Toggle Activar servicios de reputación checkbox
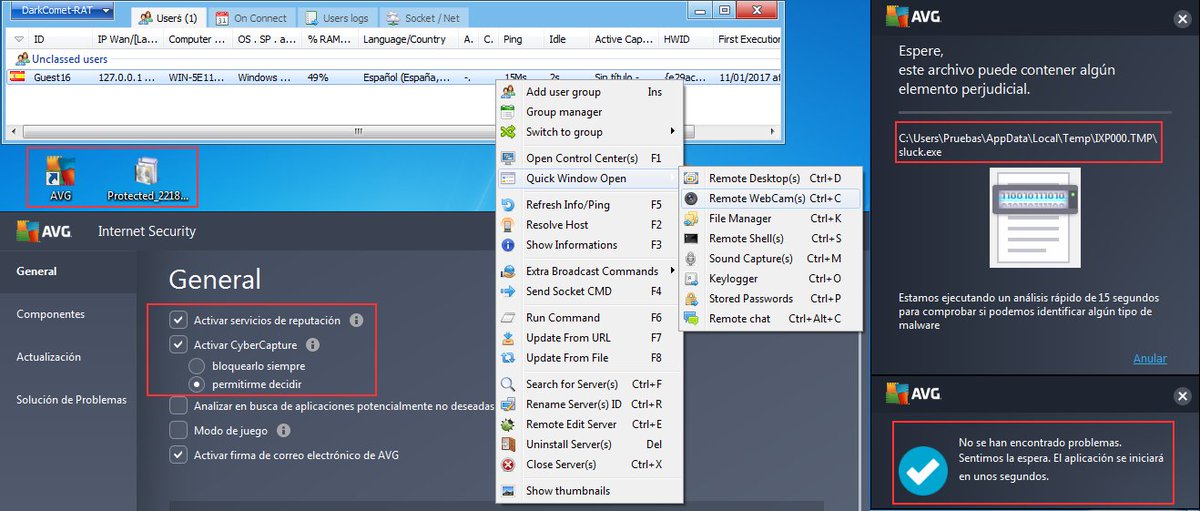Image resolution: width=1200 pixels, height=511 pixels. [178, 321]
